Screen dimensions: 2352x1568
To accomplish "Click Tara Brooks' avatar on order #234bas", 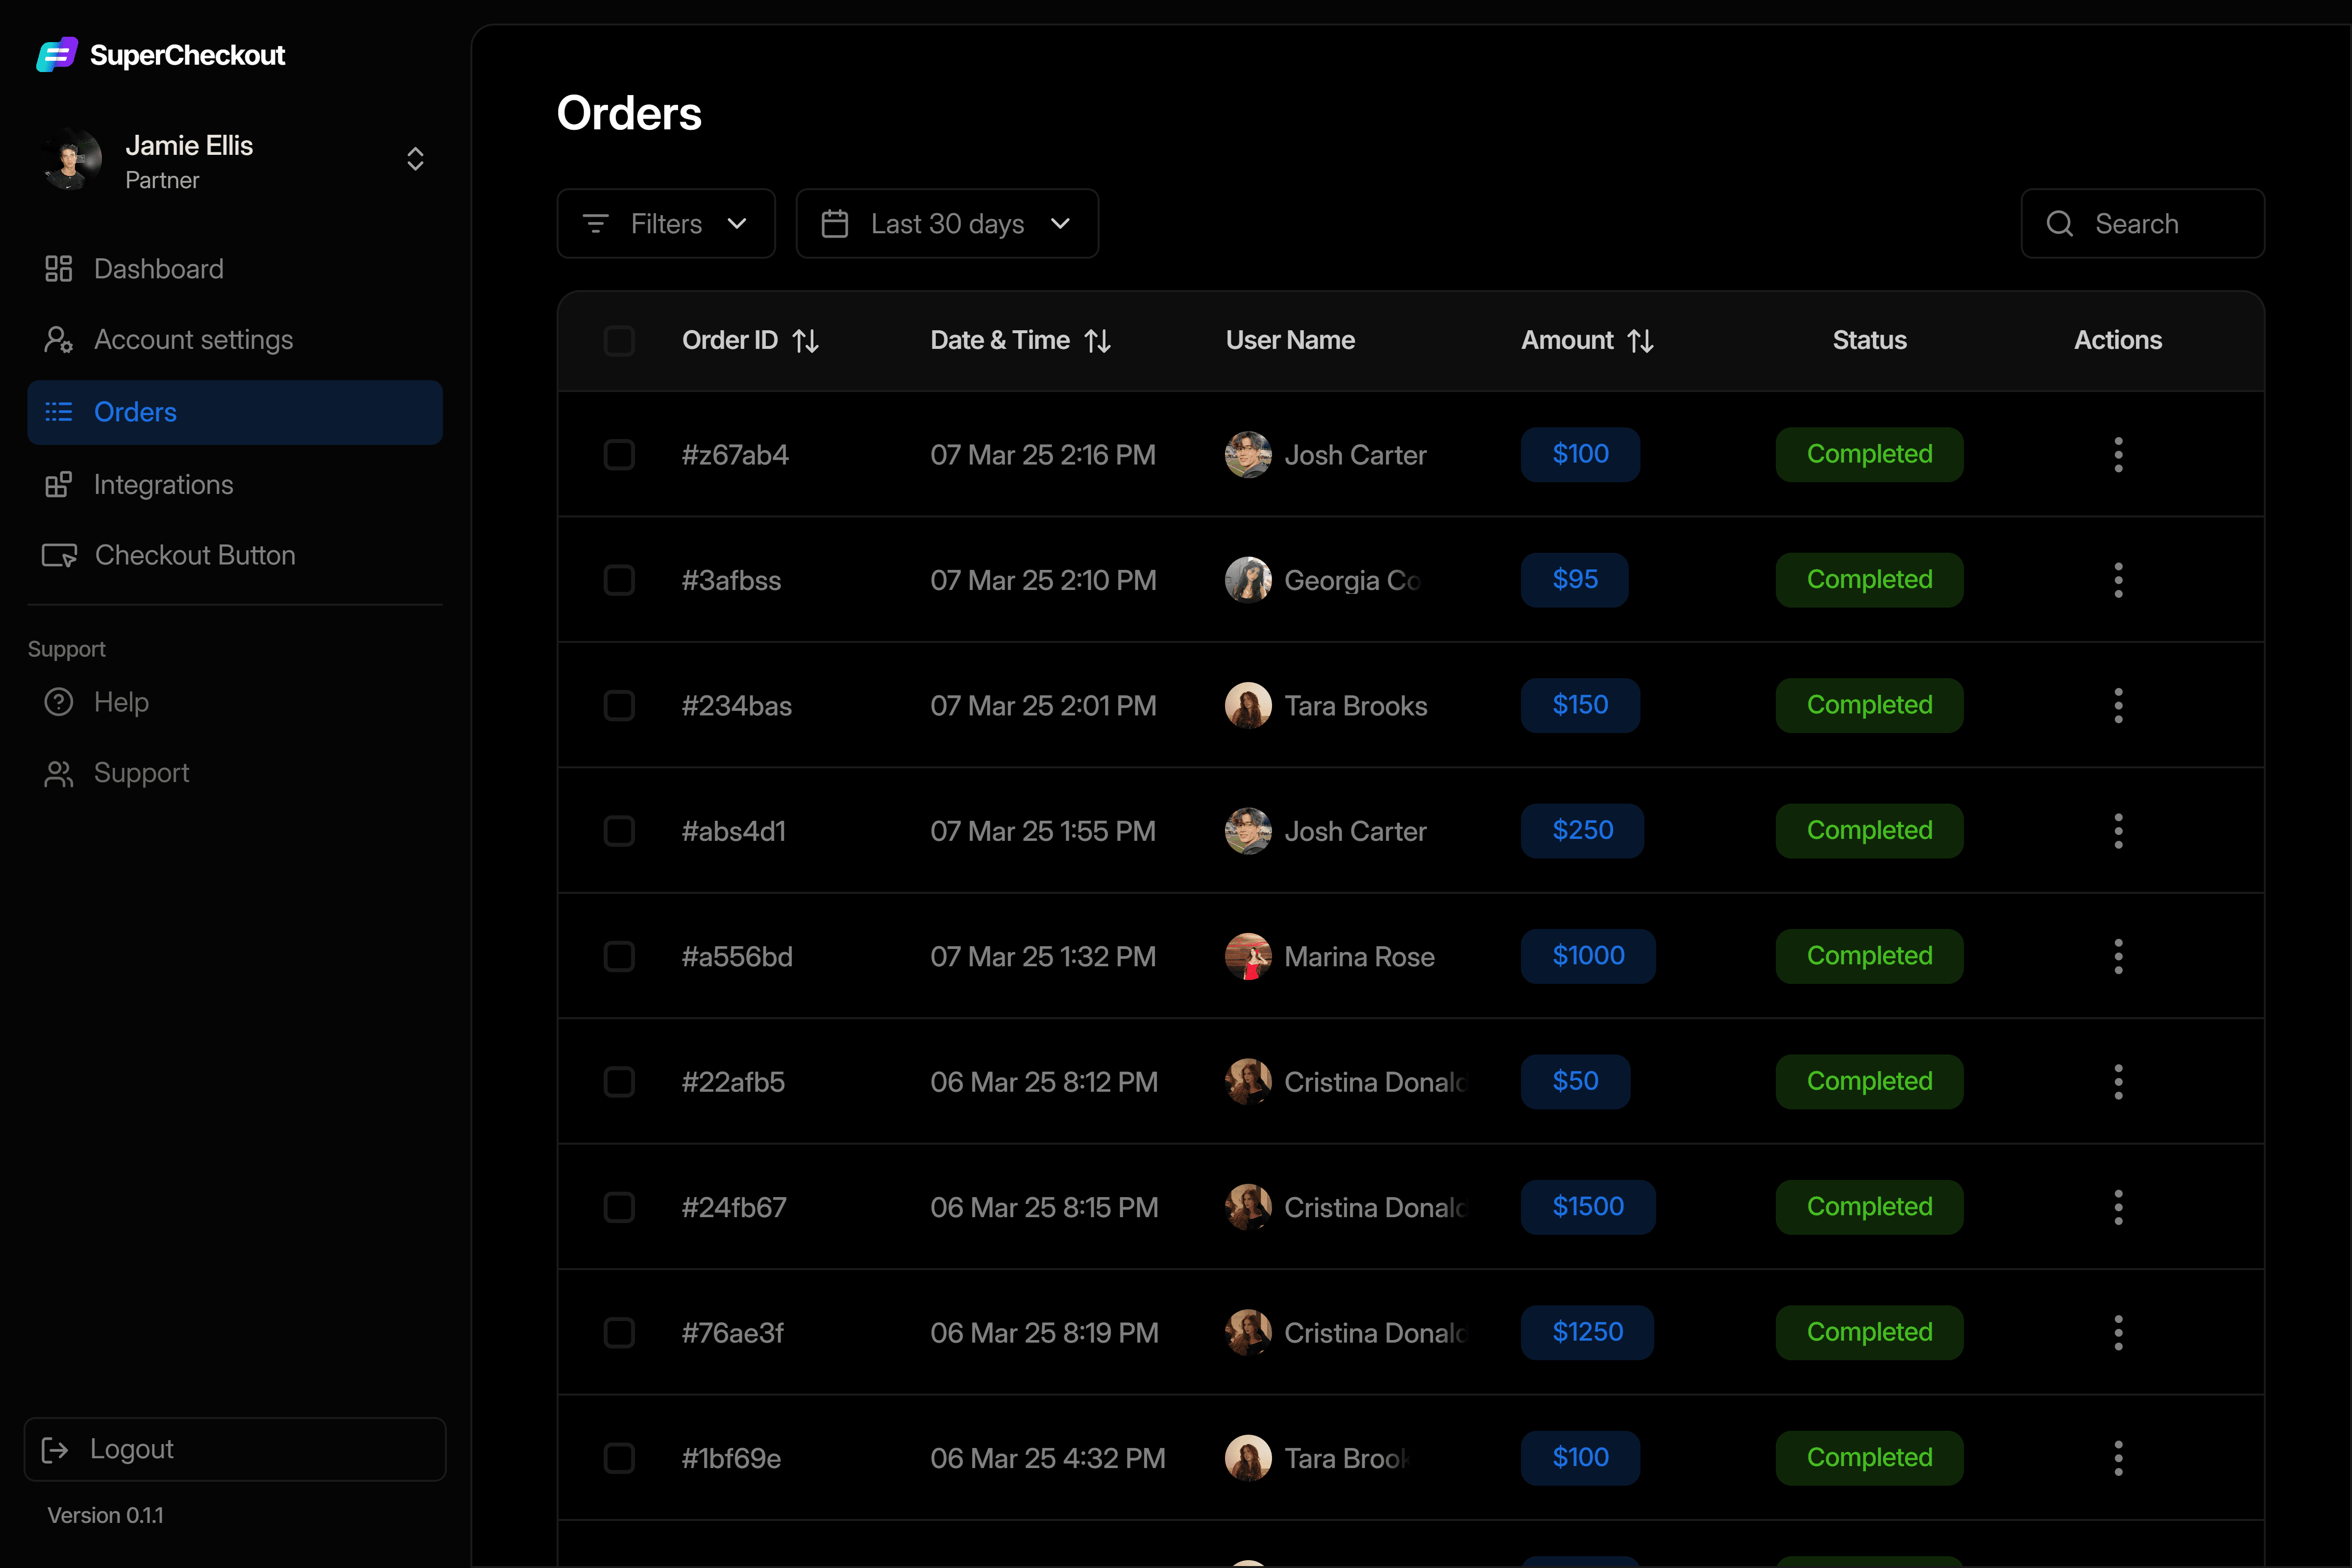I will [1248, 706].
